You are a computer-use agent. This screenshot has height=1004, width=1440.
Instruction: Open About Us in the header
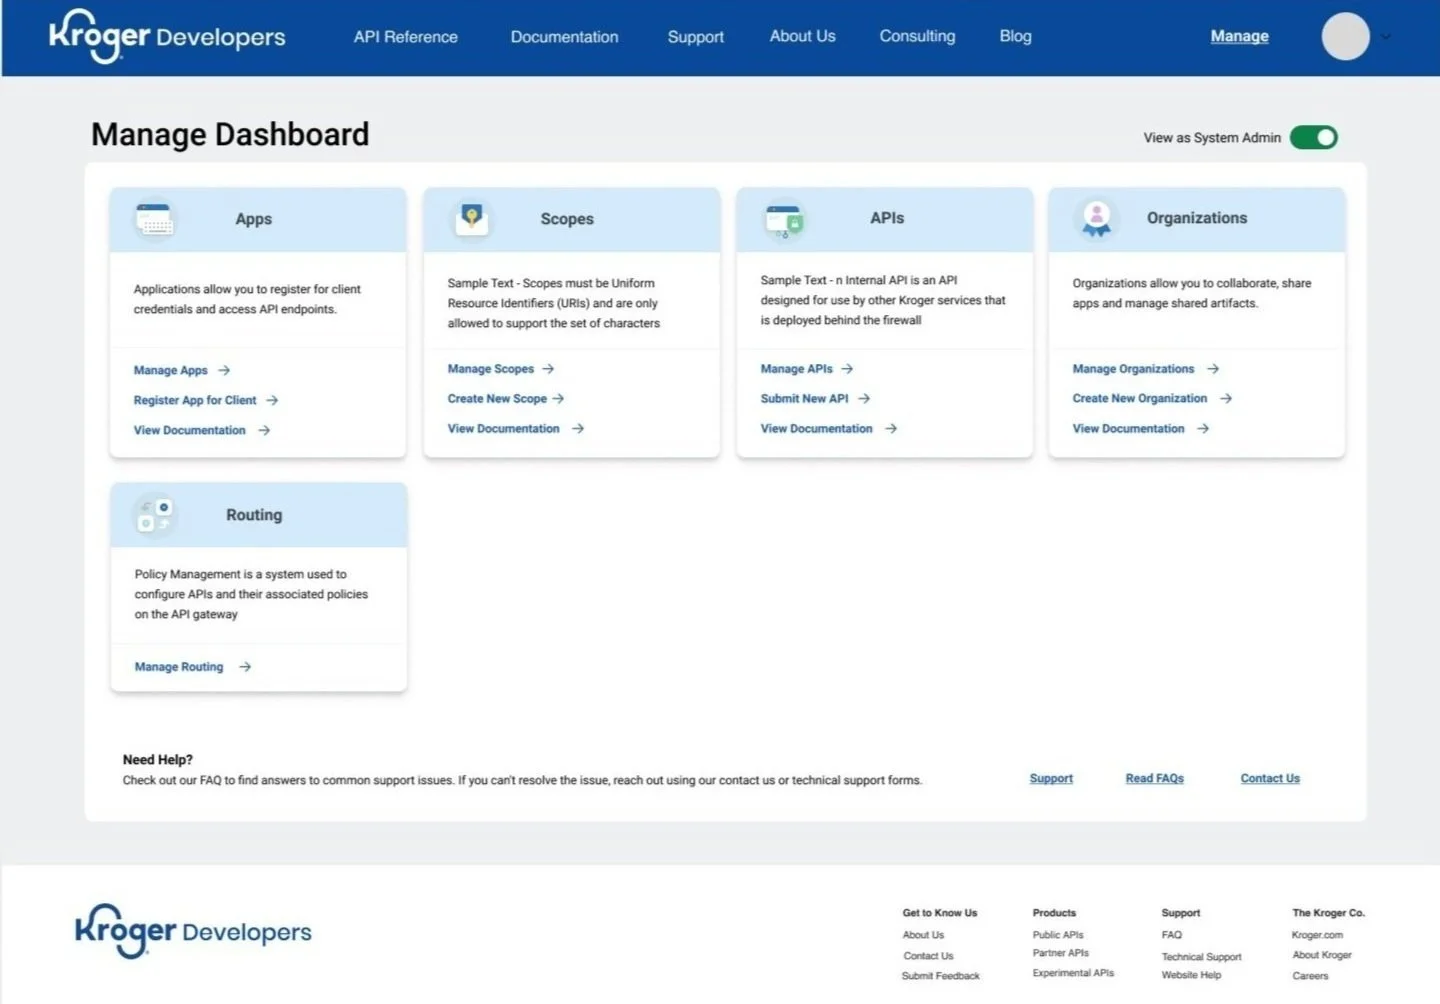(803, 36)
